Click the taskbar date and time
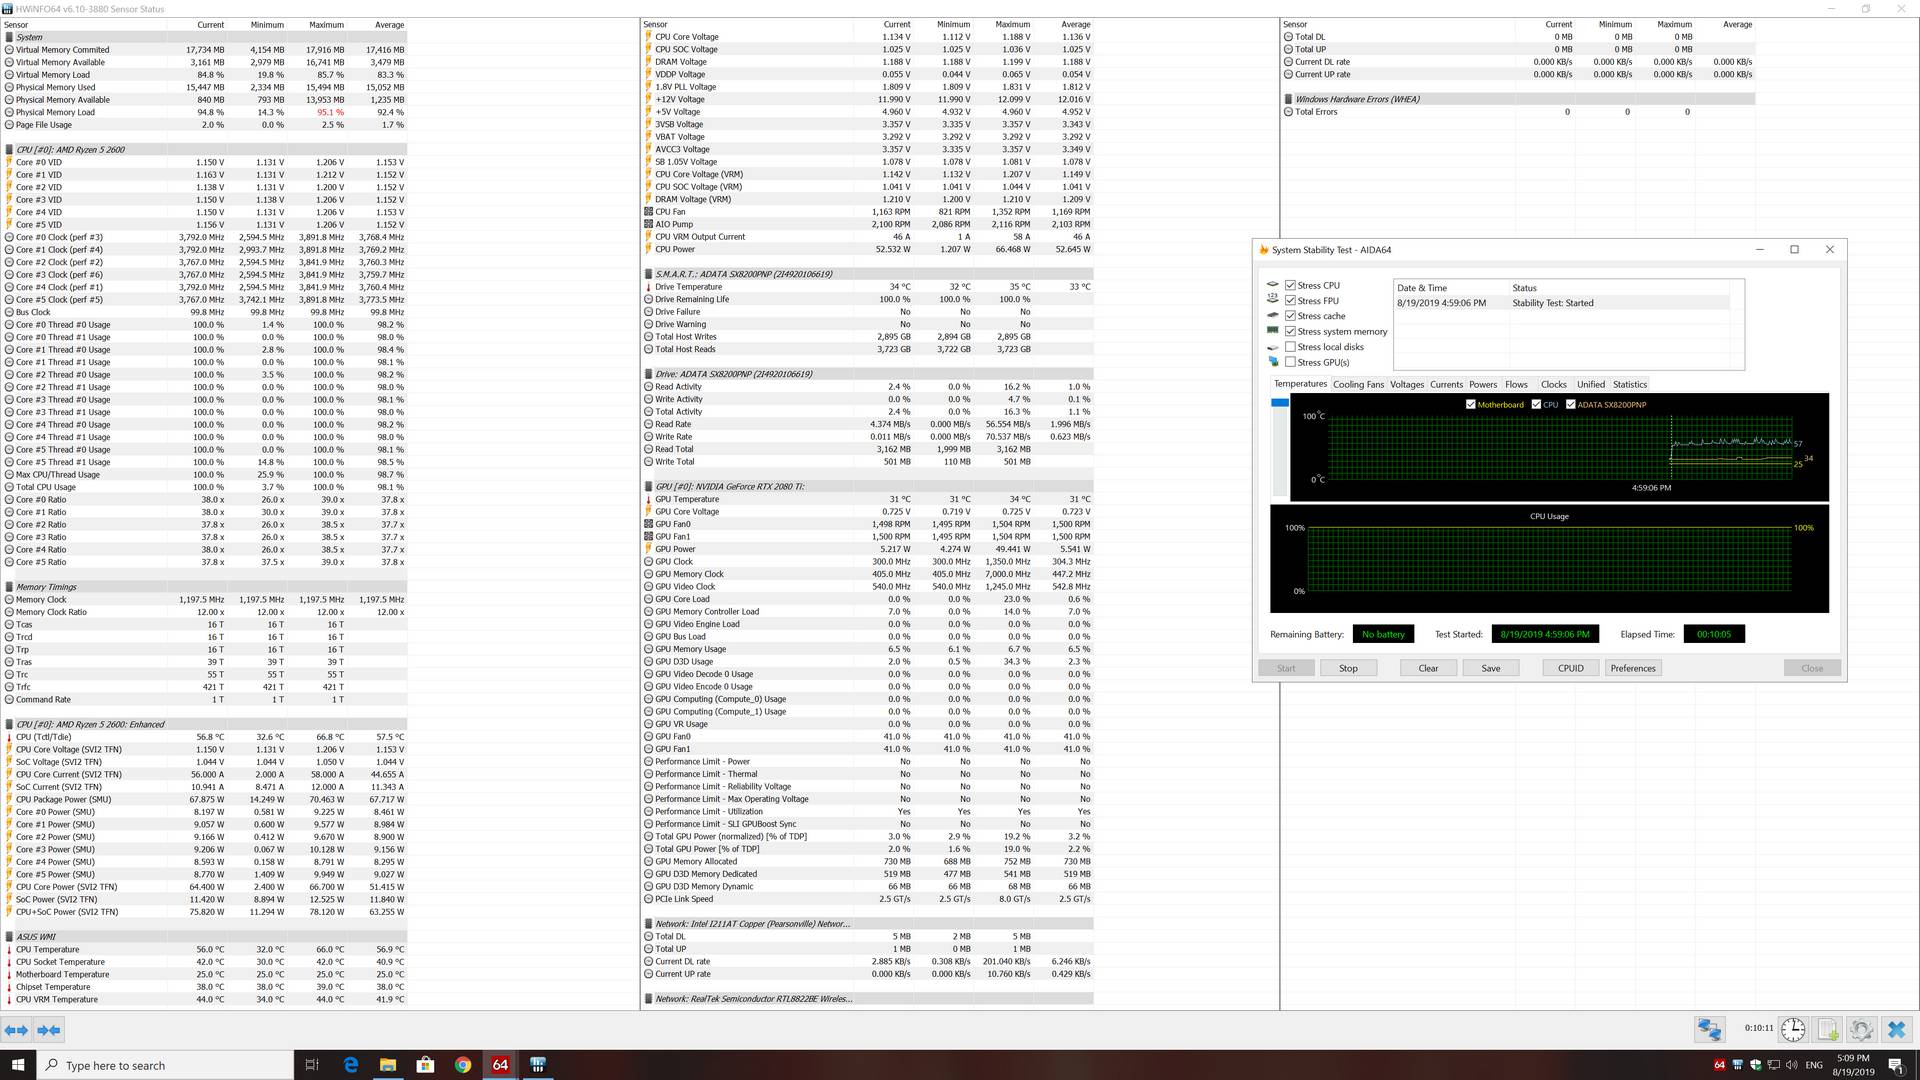1920x1080 pixels. pyautogui.click(x=1853, y=1065)
